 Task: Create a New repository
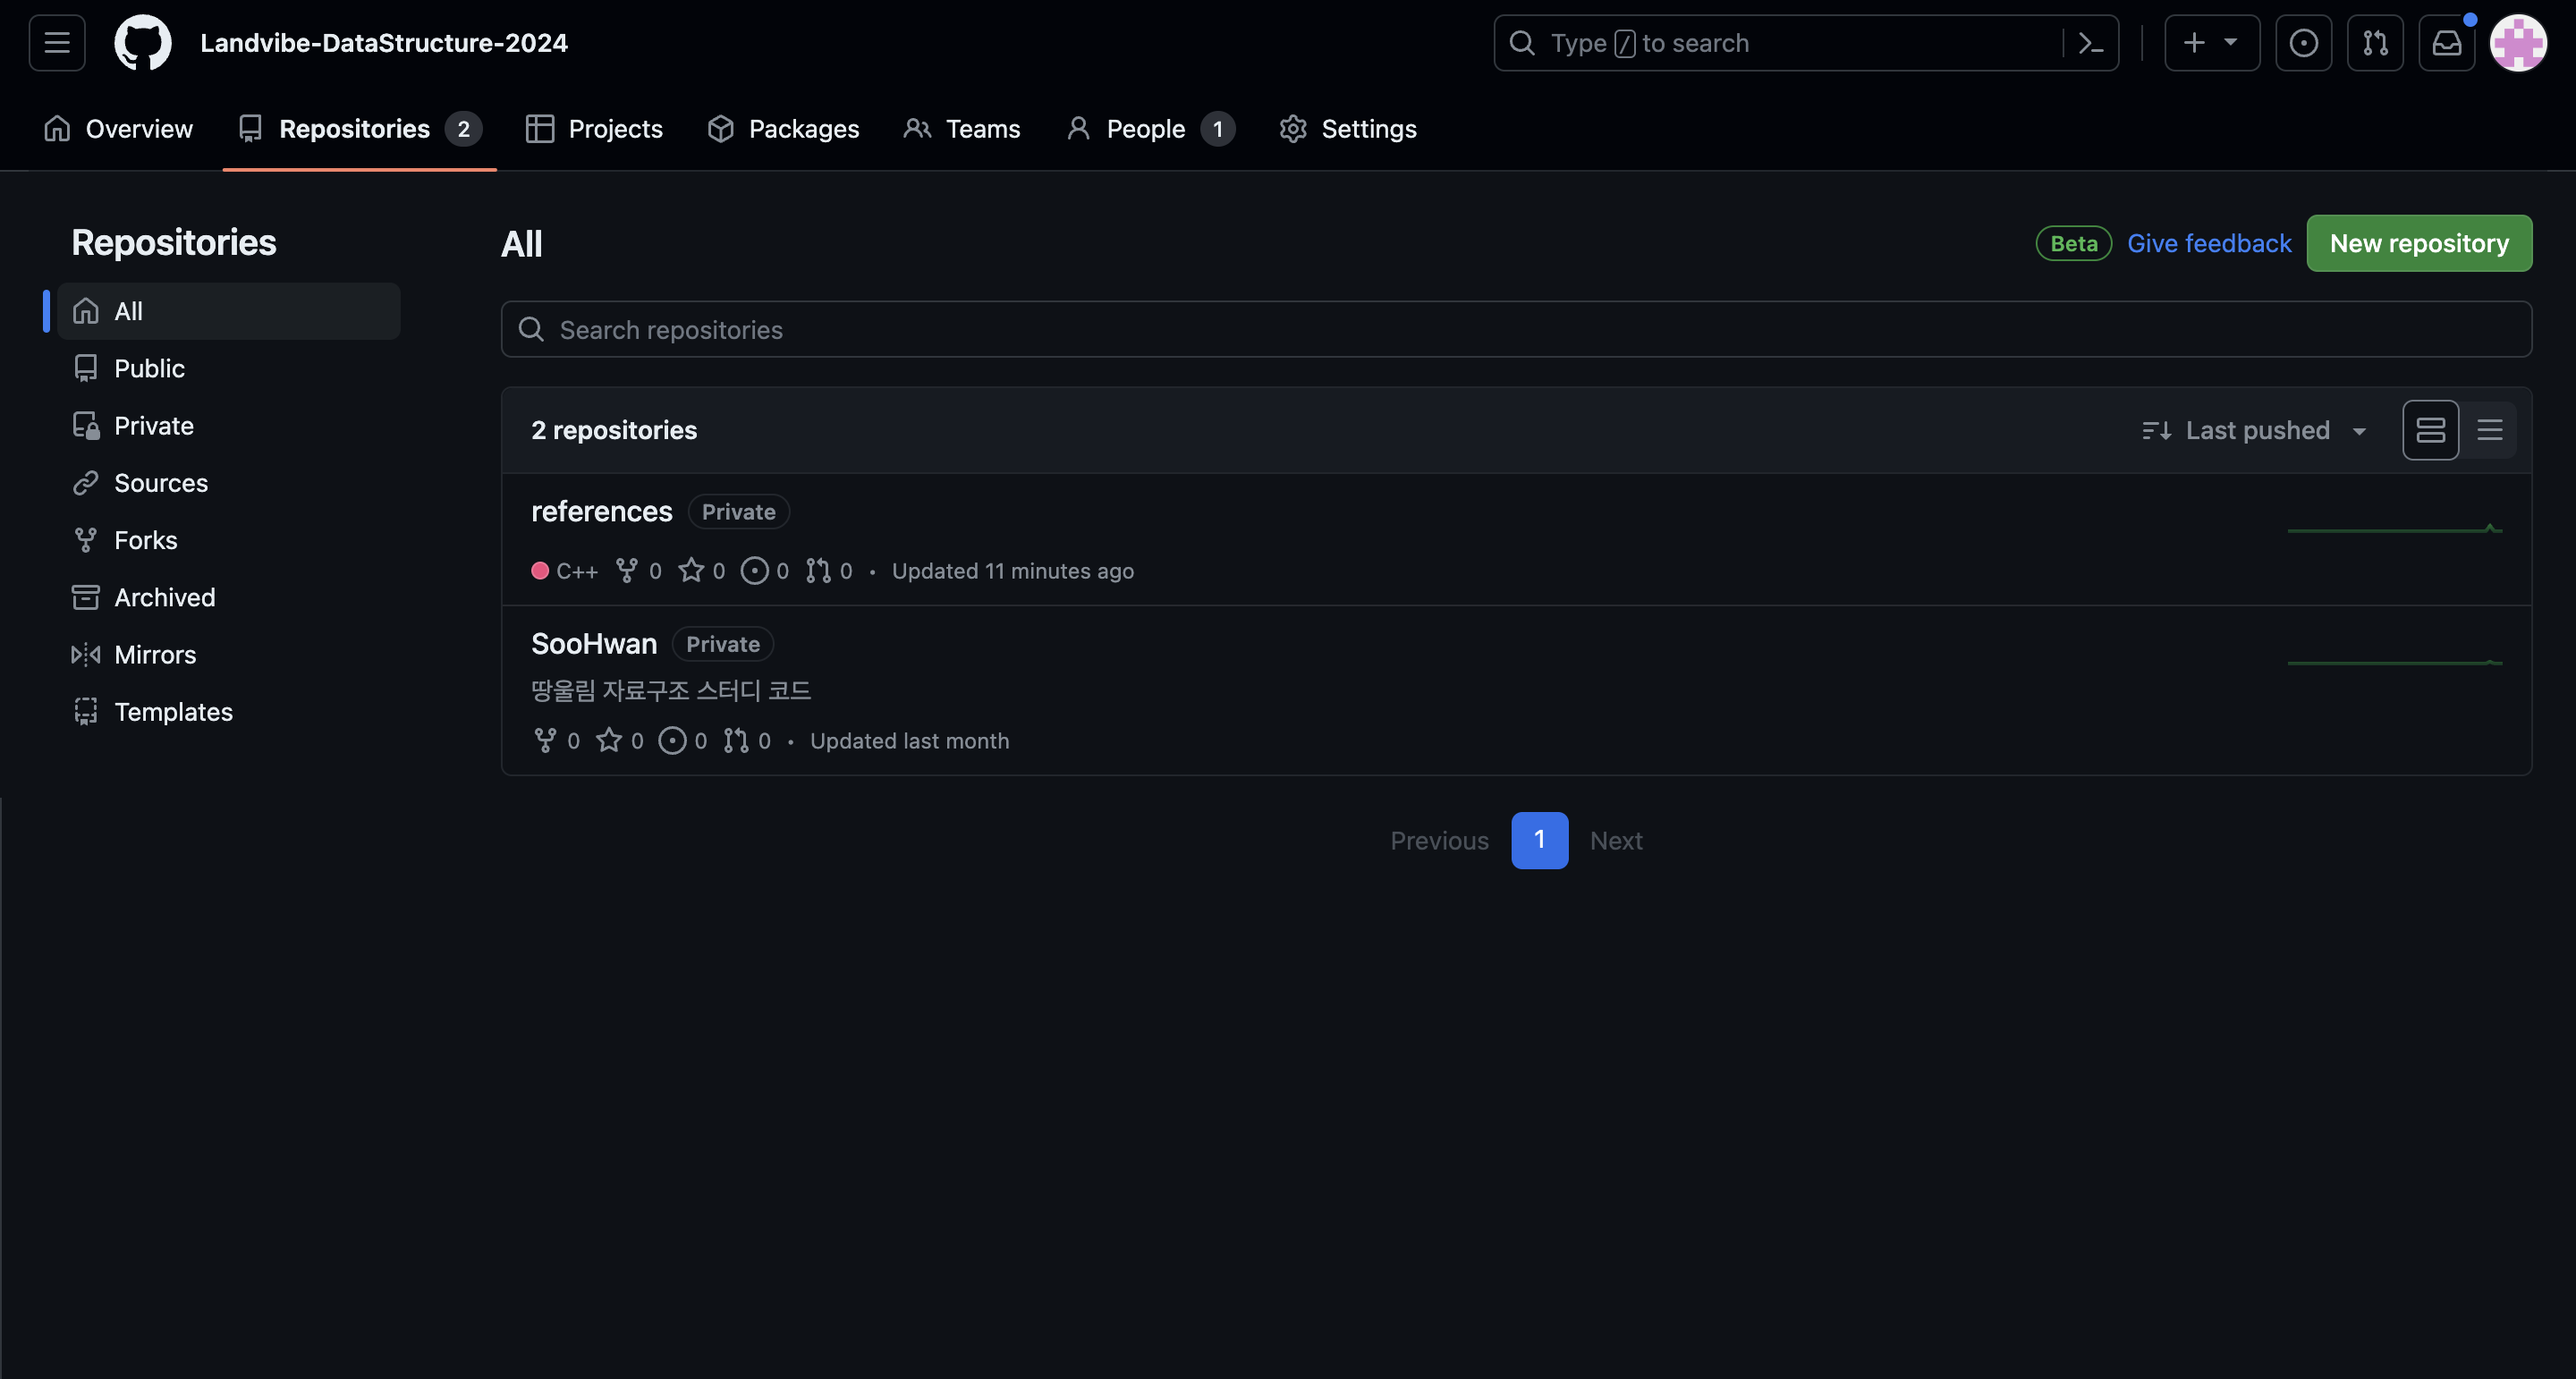tap(2419, 243)
